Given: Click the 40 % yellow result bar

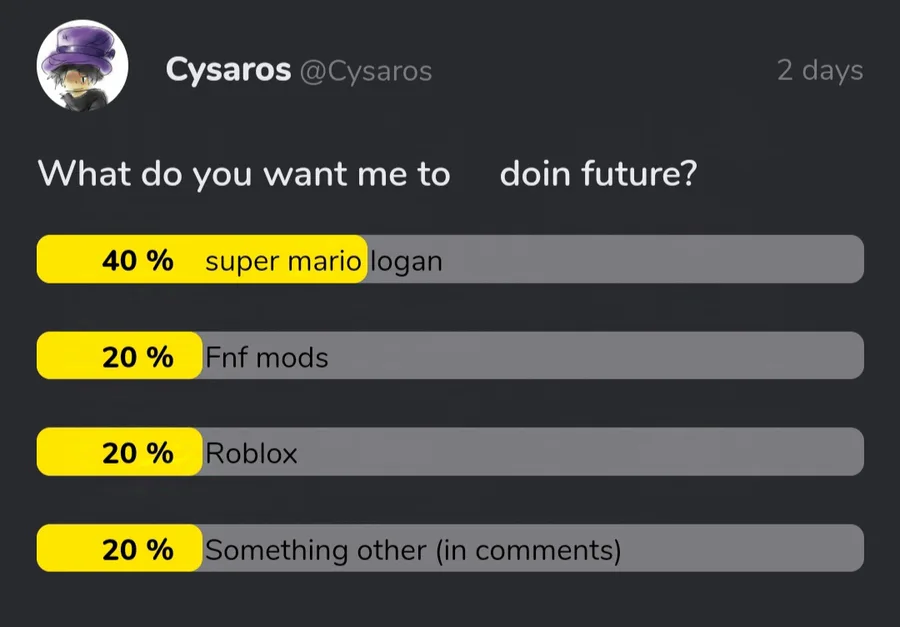Looking at the screenshot, I should [202, 259].
